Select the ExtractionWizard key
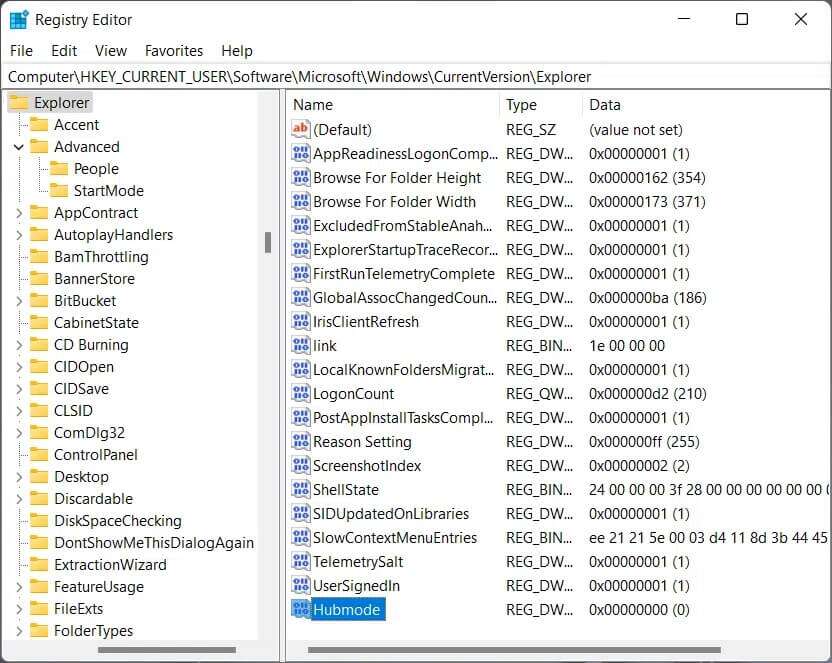Viewport: 832px width, 663px height. pos(110,565)
